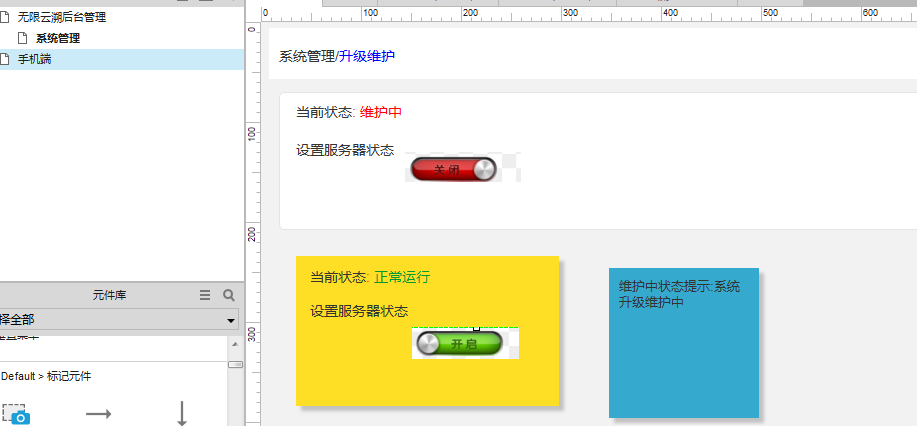Click the red 维护中 status text

(x=381, y=112)
